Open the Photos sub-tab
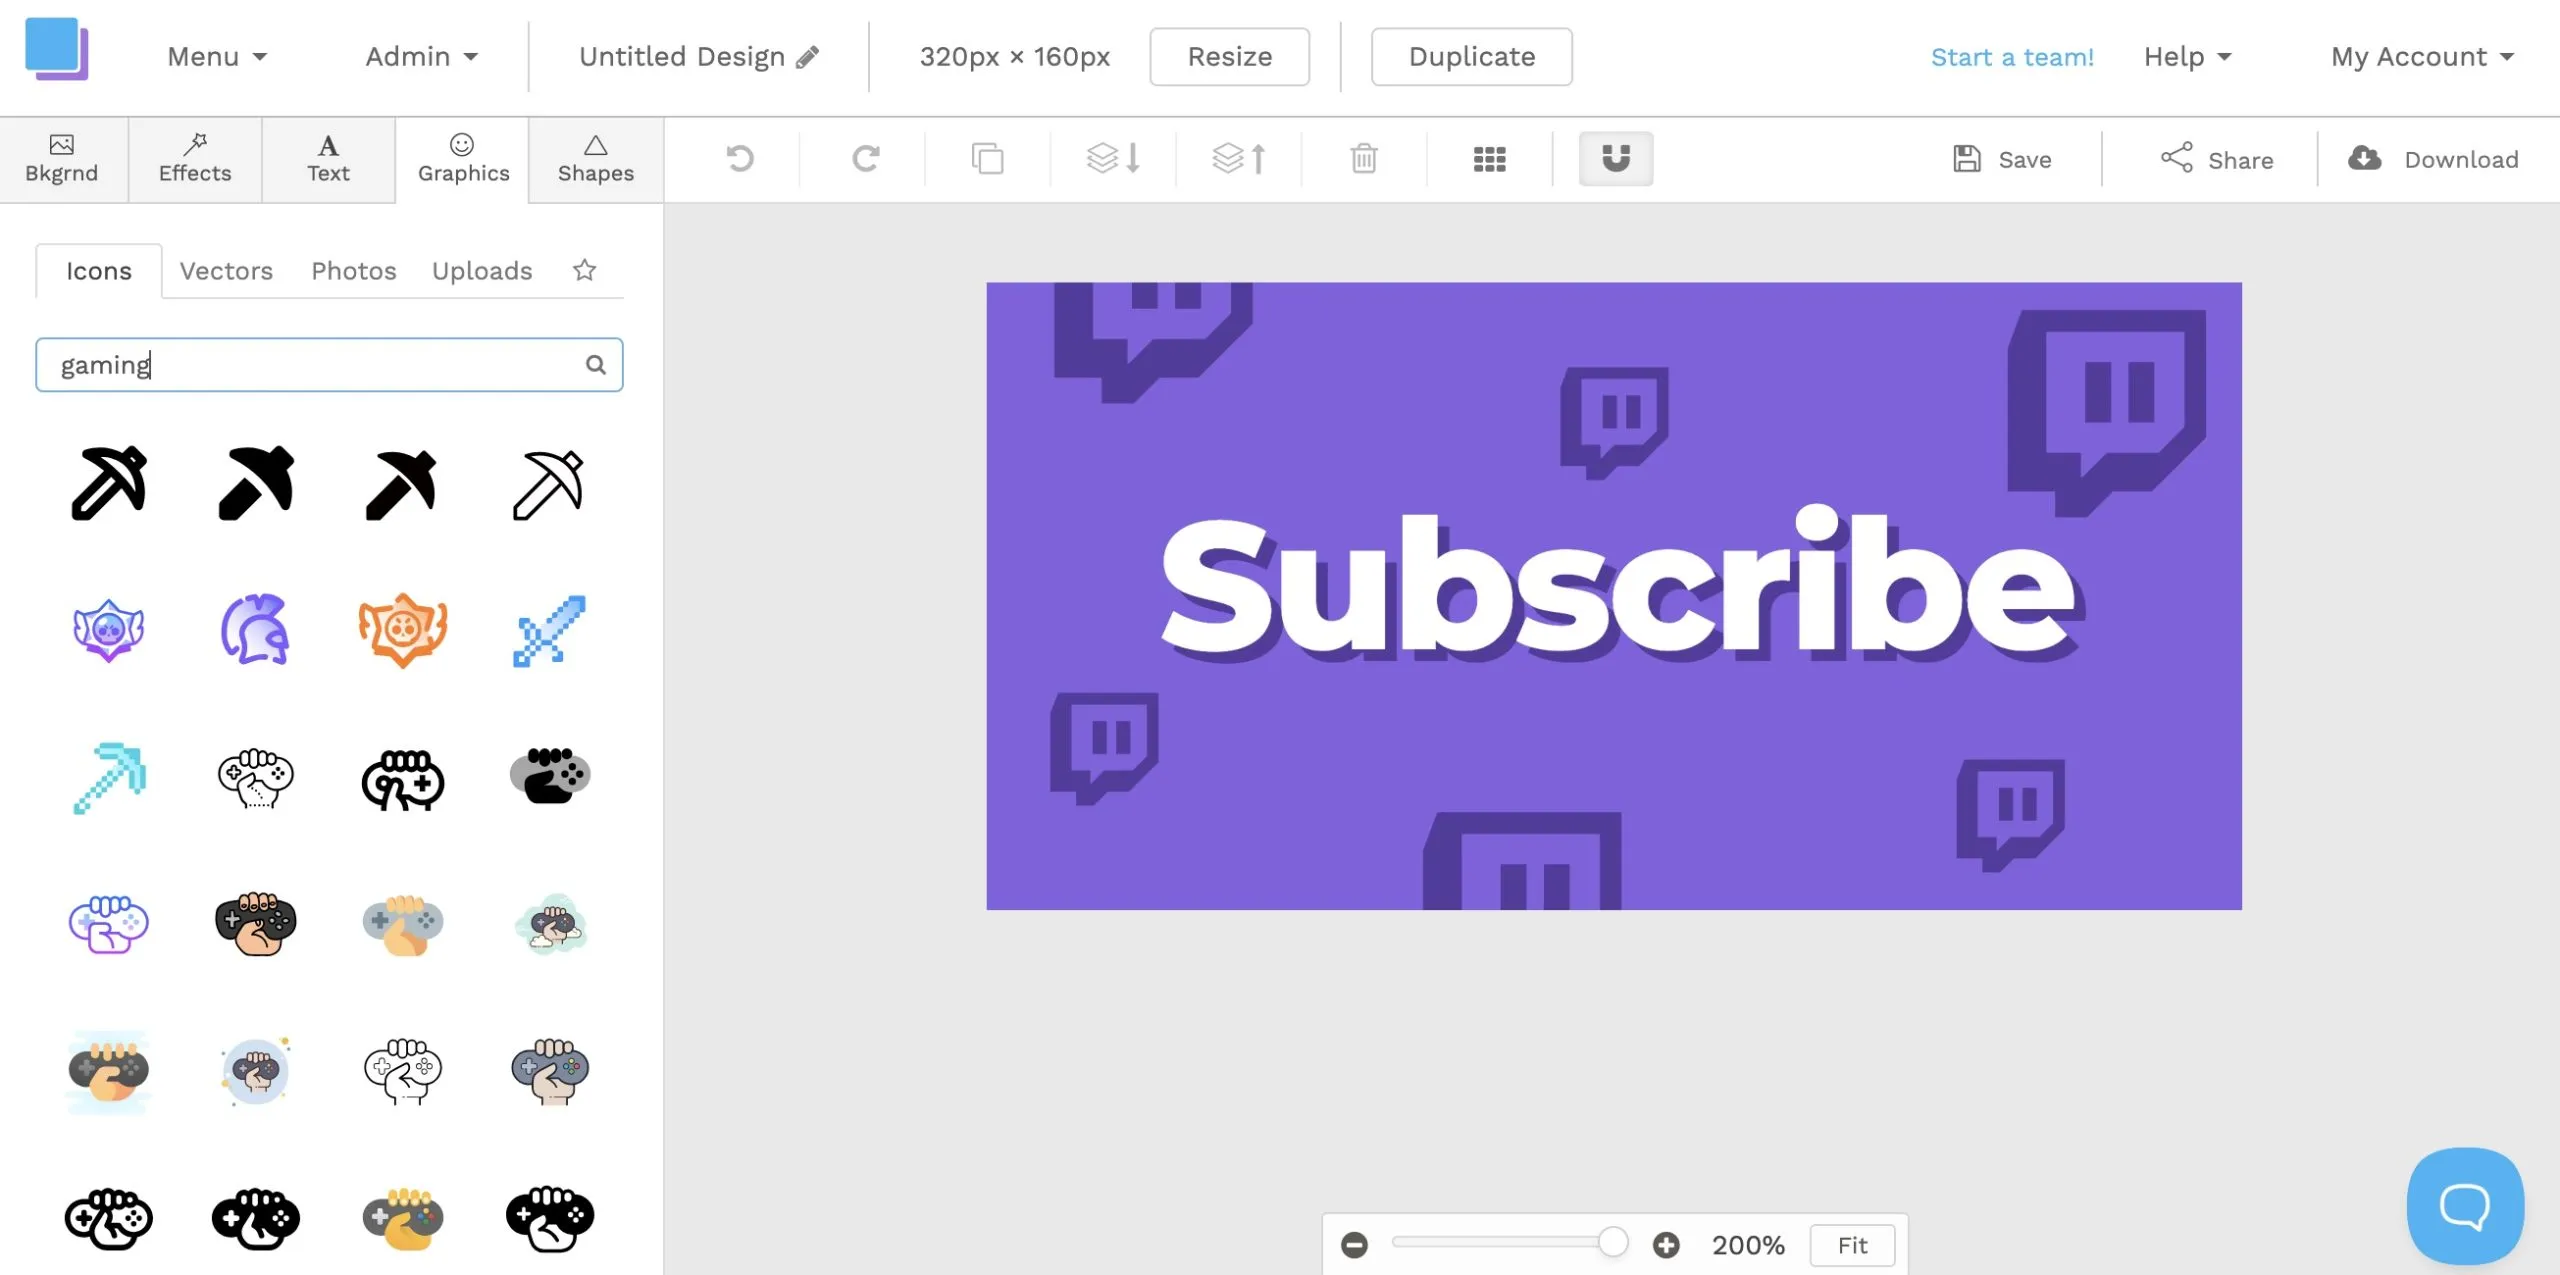The height and width of the screenshot is (1275, 2560). 354,271
